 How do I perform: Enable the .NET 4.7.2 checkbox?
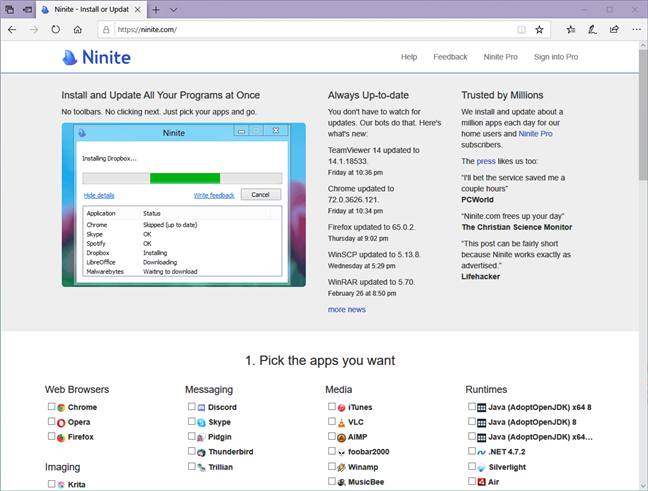click(x=472, y=451)
